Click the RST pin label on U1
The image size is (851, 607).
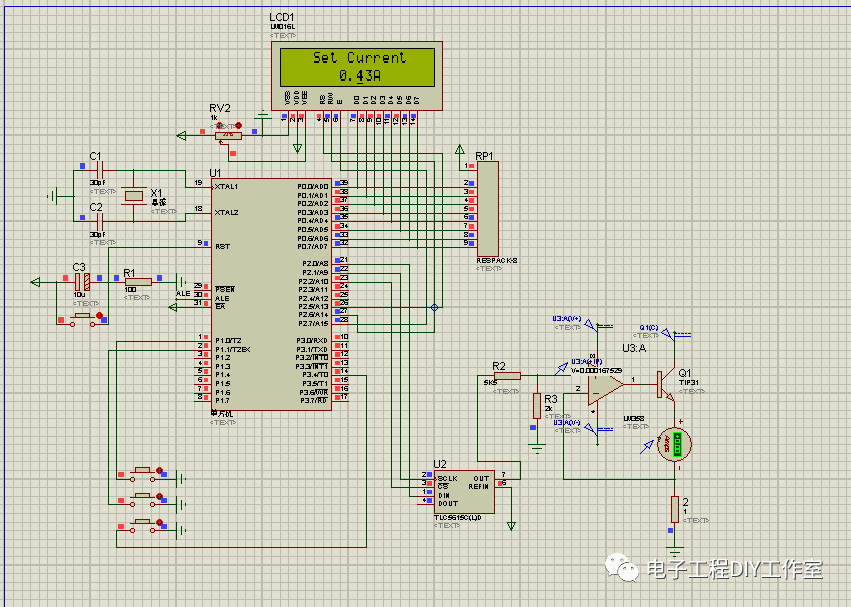coord(223,246)
